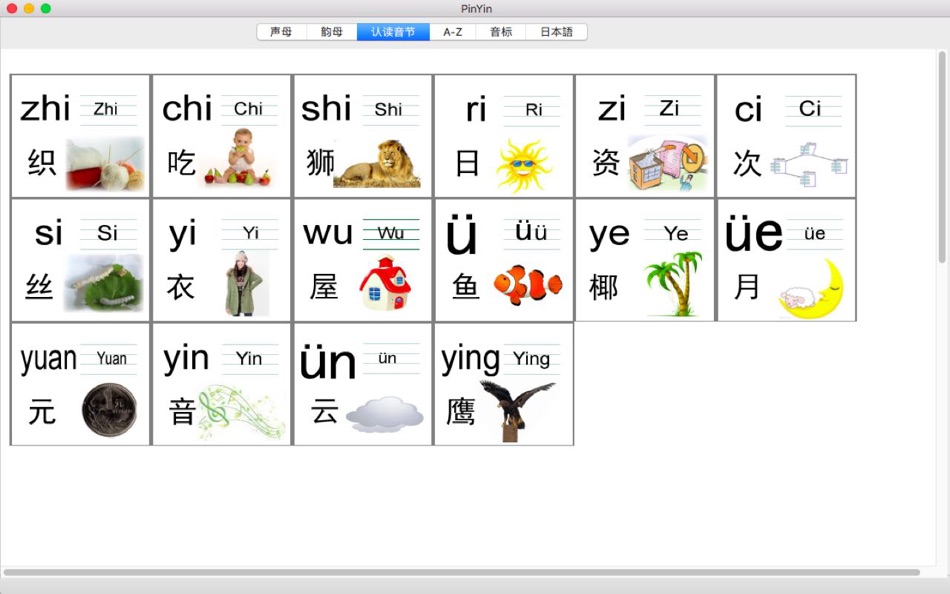This screenshot has height=594, width=950.
Task: Click the red house picture on wu card
Action: pos(385,283)
